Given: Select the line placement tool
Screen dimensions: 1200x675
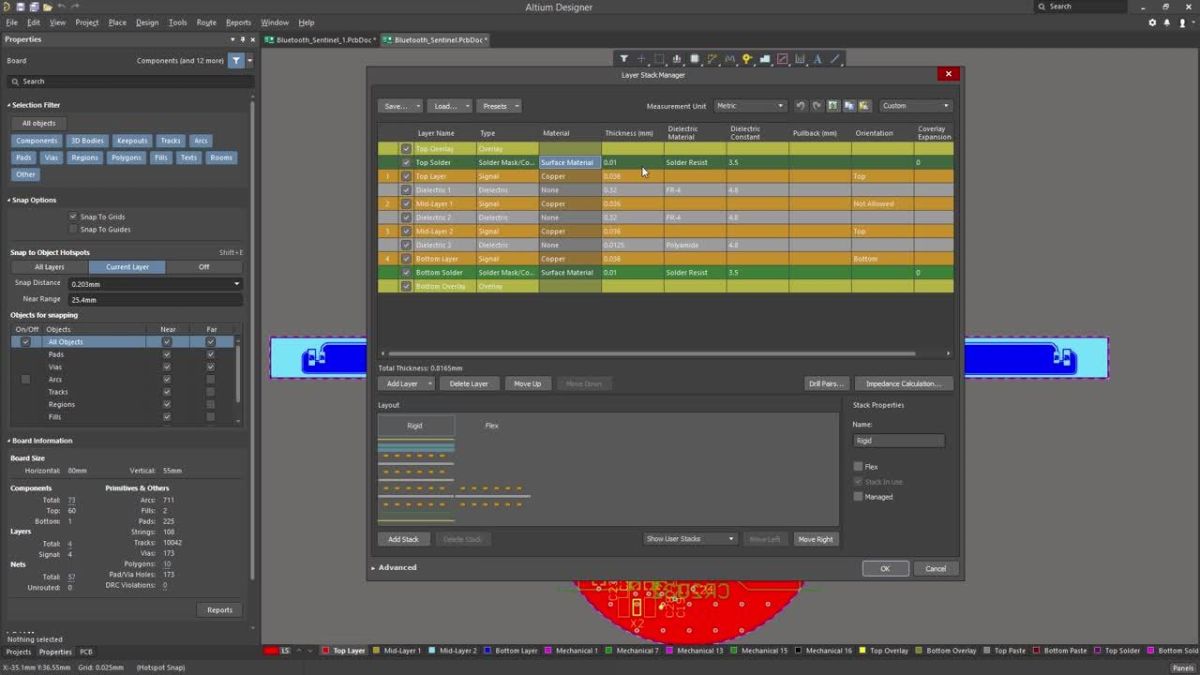Looking at the screenshot, I should [x=835, y=59].
